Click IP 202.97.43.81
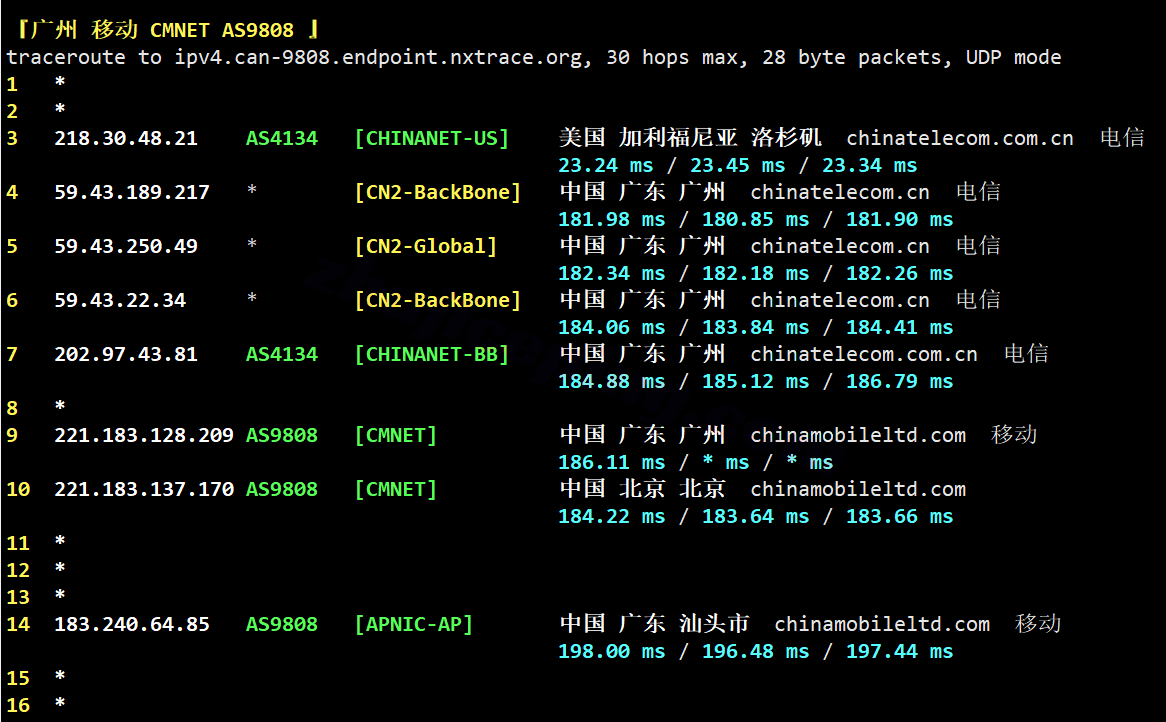The width and height of the screenshot is (1166, 722). [x=126, y=355]
